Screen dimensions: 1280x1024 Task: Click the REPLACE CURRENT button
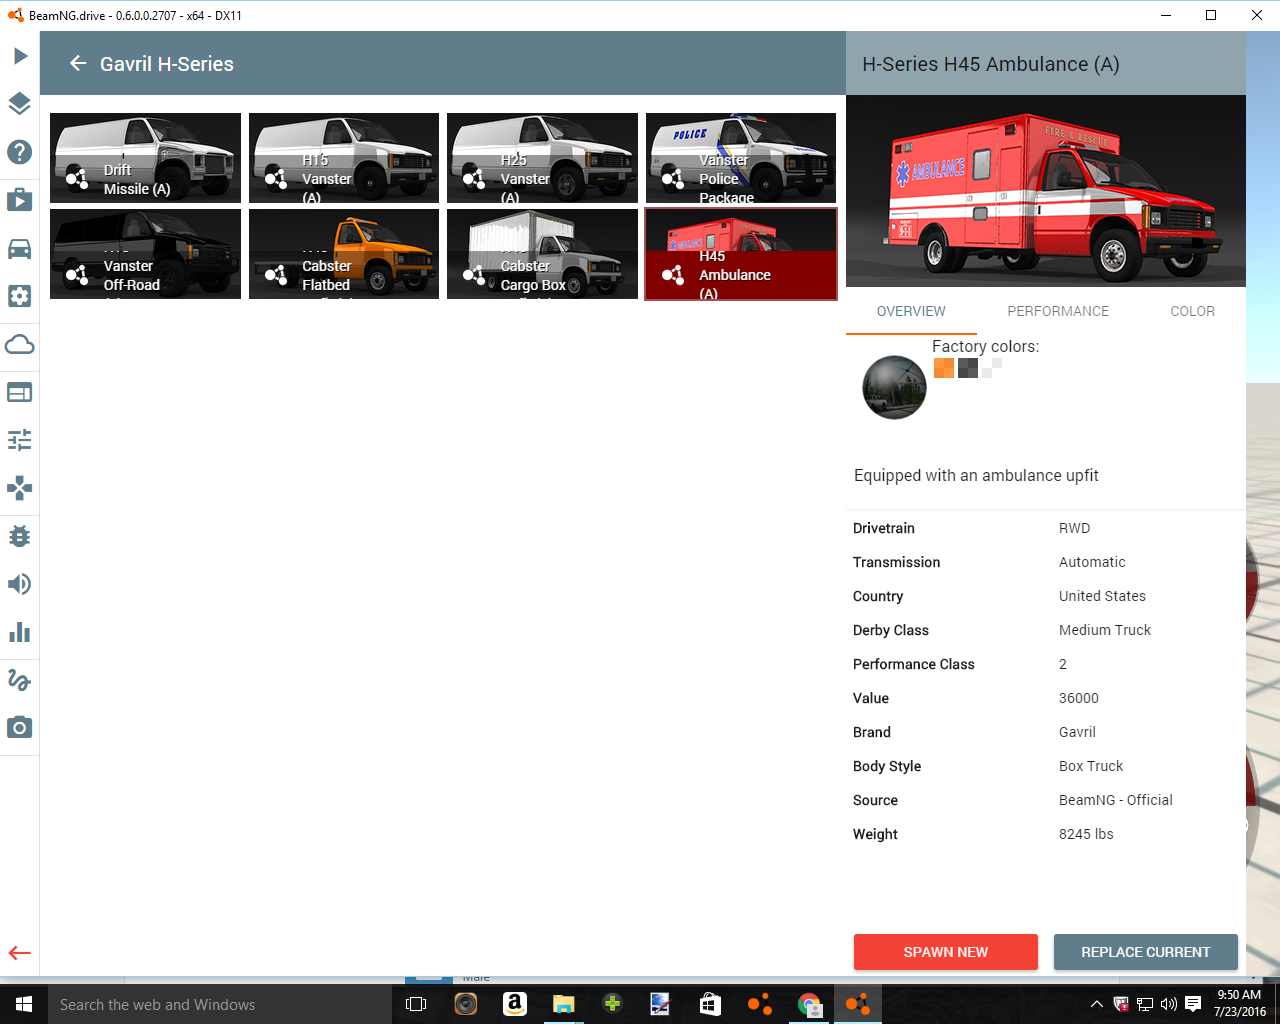click(x=1146, y=952)
